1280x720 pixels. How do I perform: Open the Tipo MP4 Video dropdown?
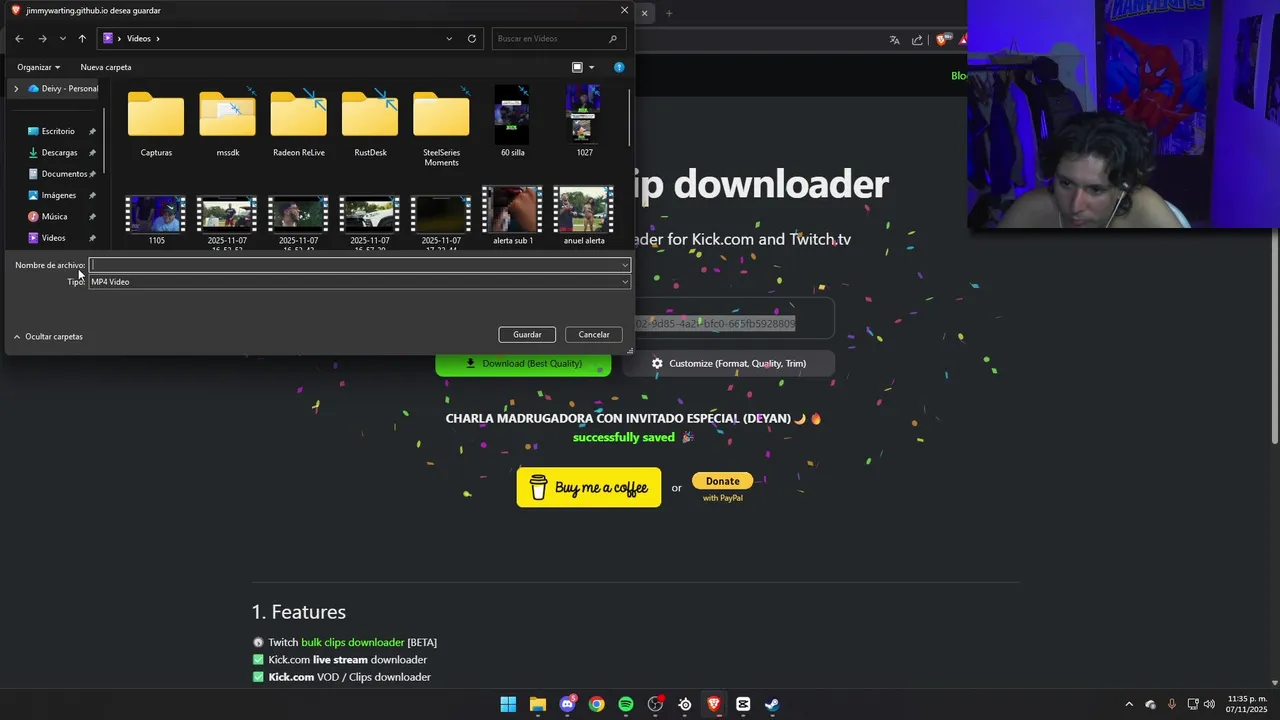360,282
